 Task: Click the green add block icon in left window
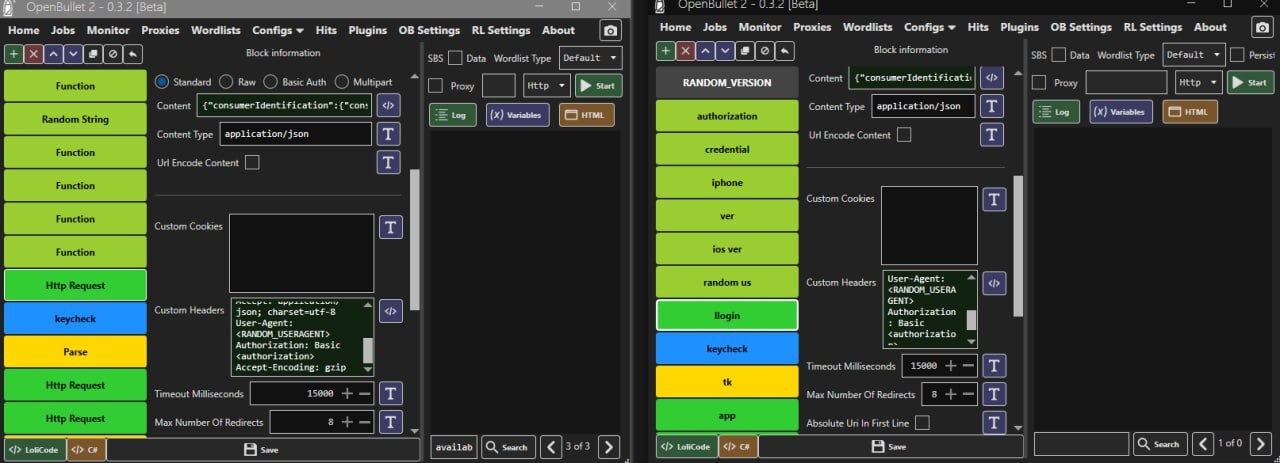tap(14, 53)
